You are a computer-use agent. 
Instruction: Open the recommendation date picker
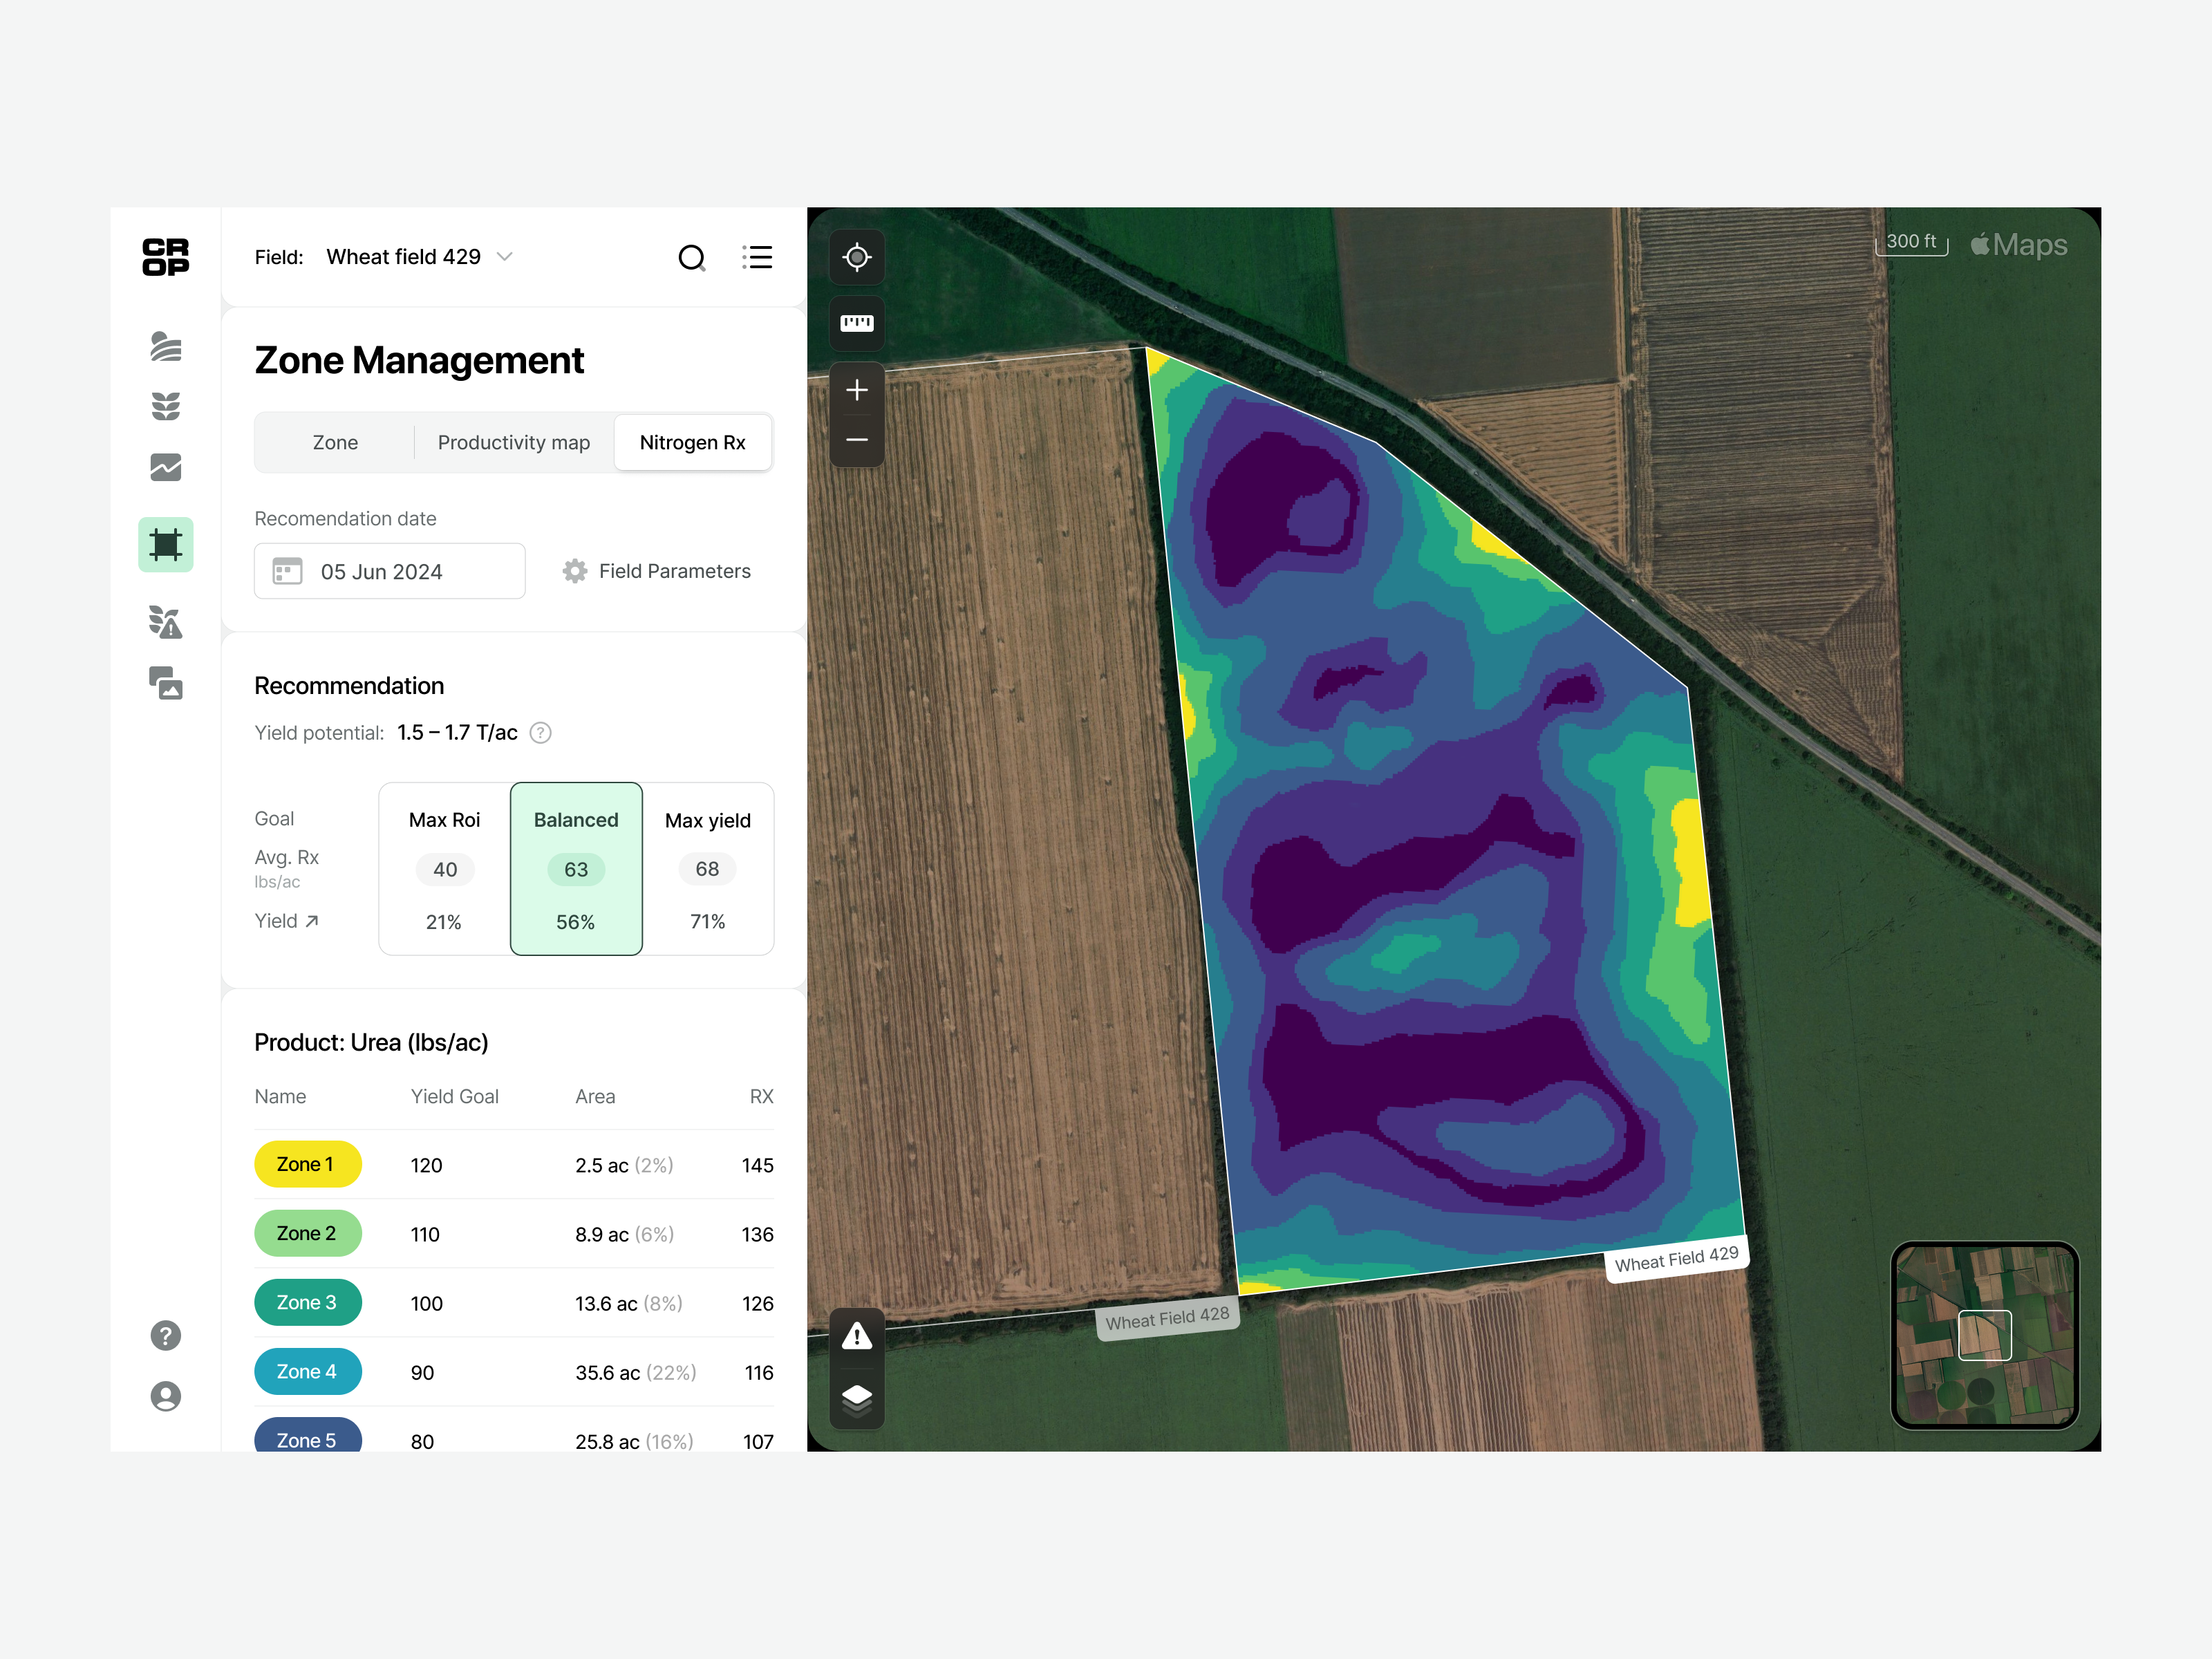389,571
